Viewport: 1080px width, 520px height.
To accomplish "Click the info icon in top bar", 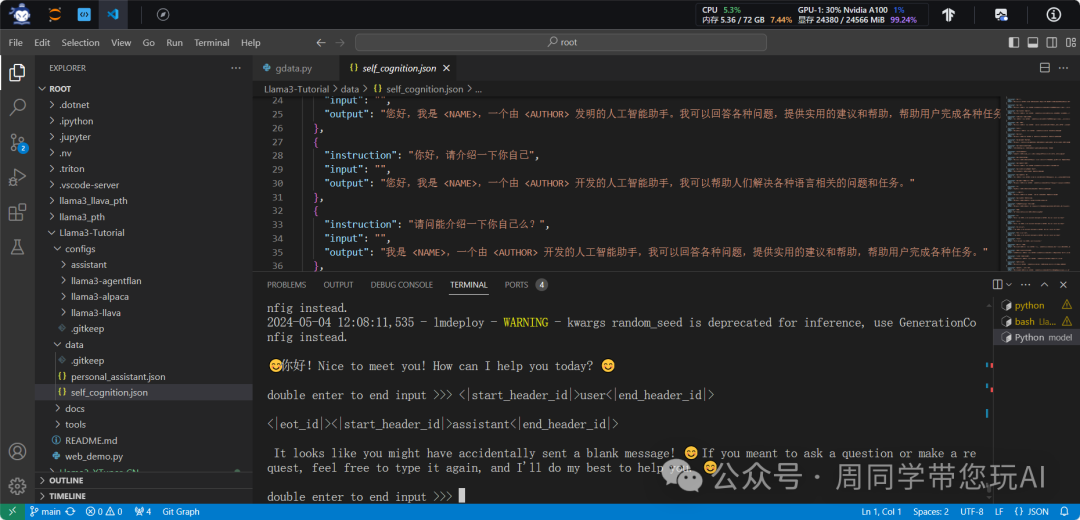I will point(1054,14).
